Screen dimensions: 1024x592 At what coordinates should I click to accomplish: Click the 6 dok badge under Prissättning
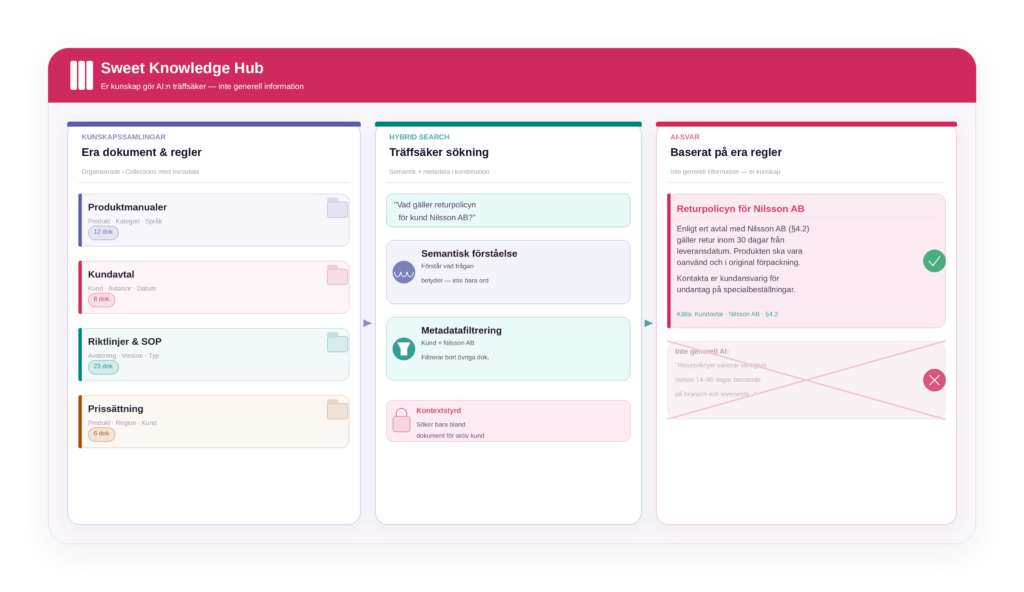102,434
